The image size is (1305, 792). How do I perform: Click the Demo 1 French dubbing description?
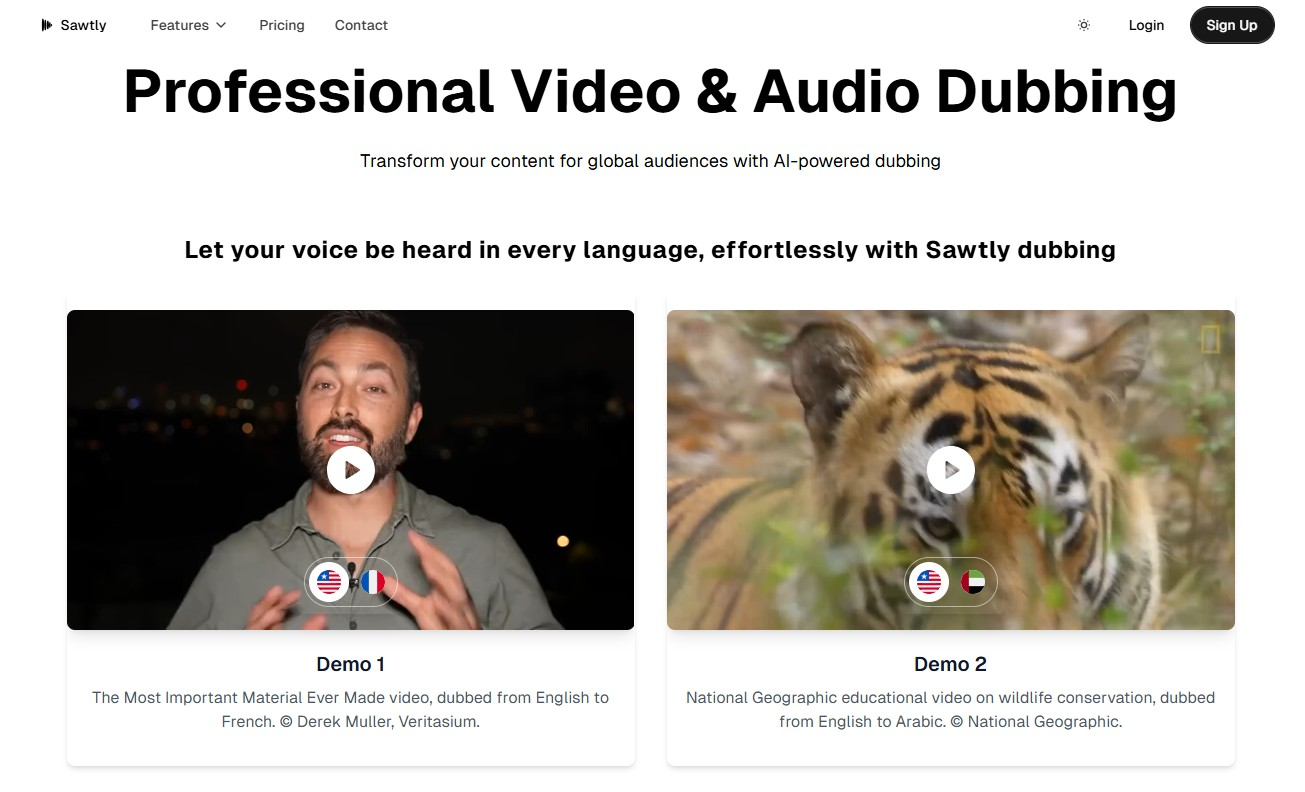(x=350, y=709)
